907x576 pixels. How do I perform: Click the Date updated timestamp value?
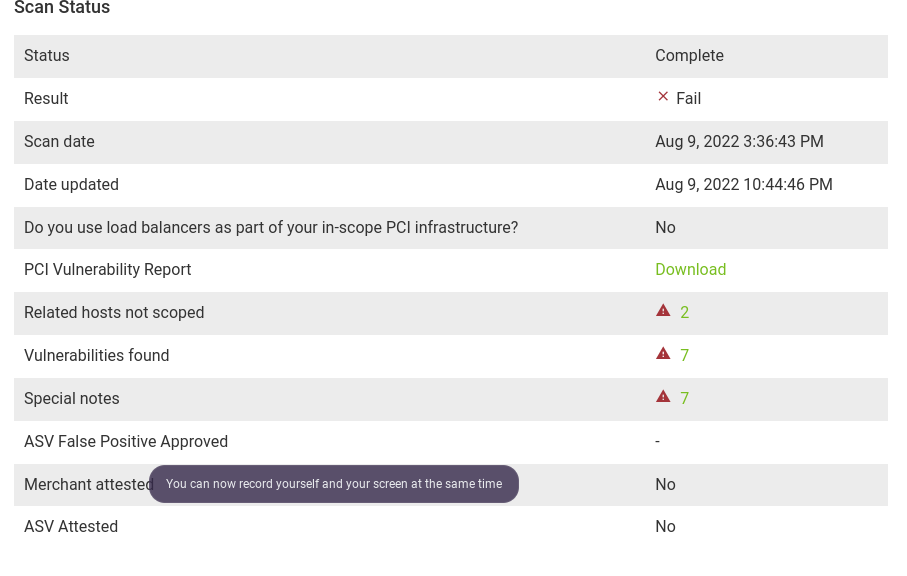(743, 185)
